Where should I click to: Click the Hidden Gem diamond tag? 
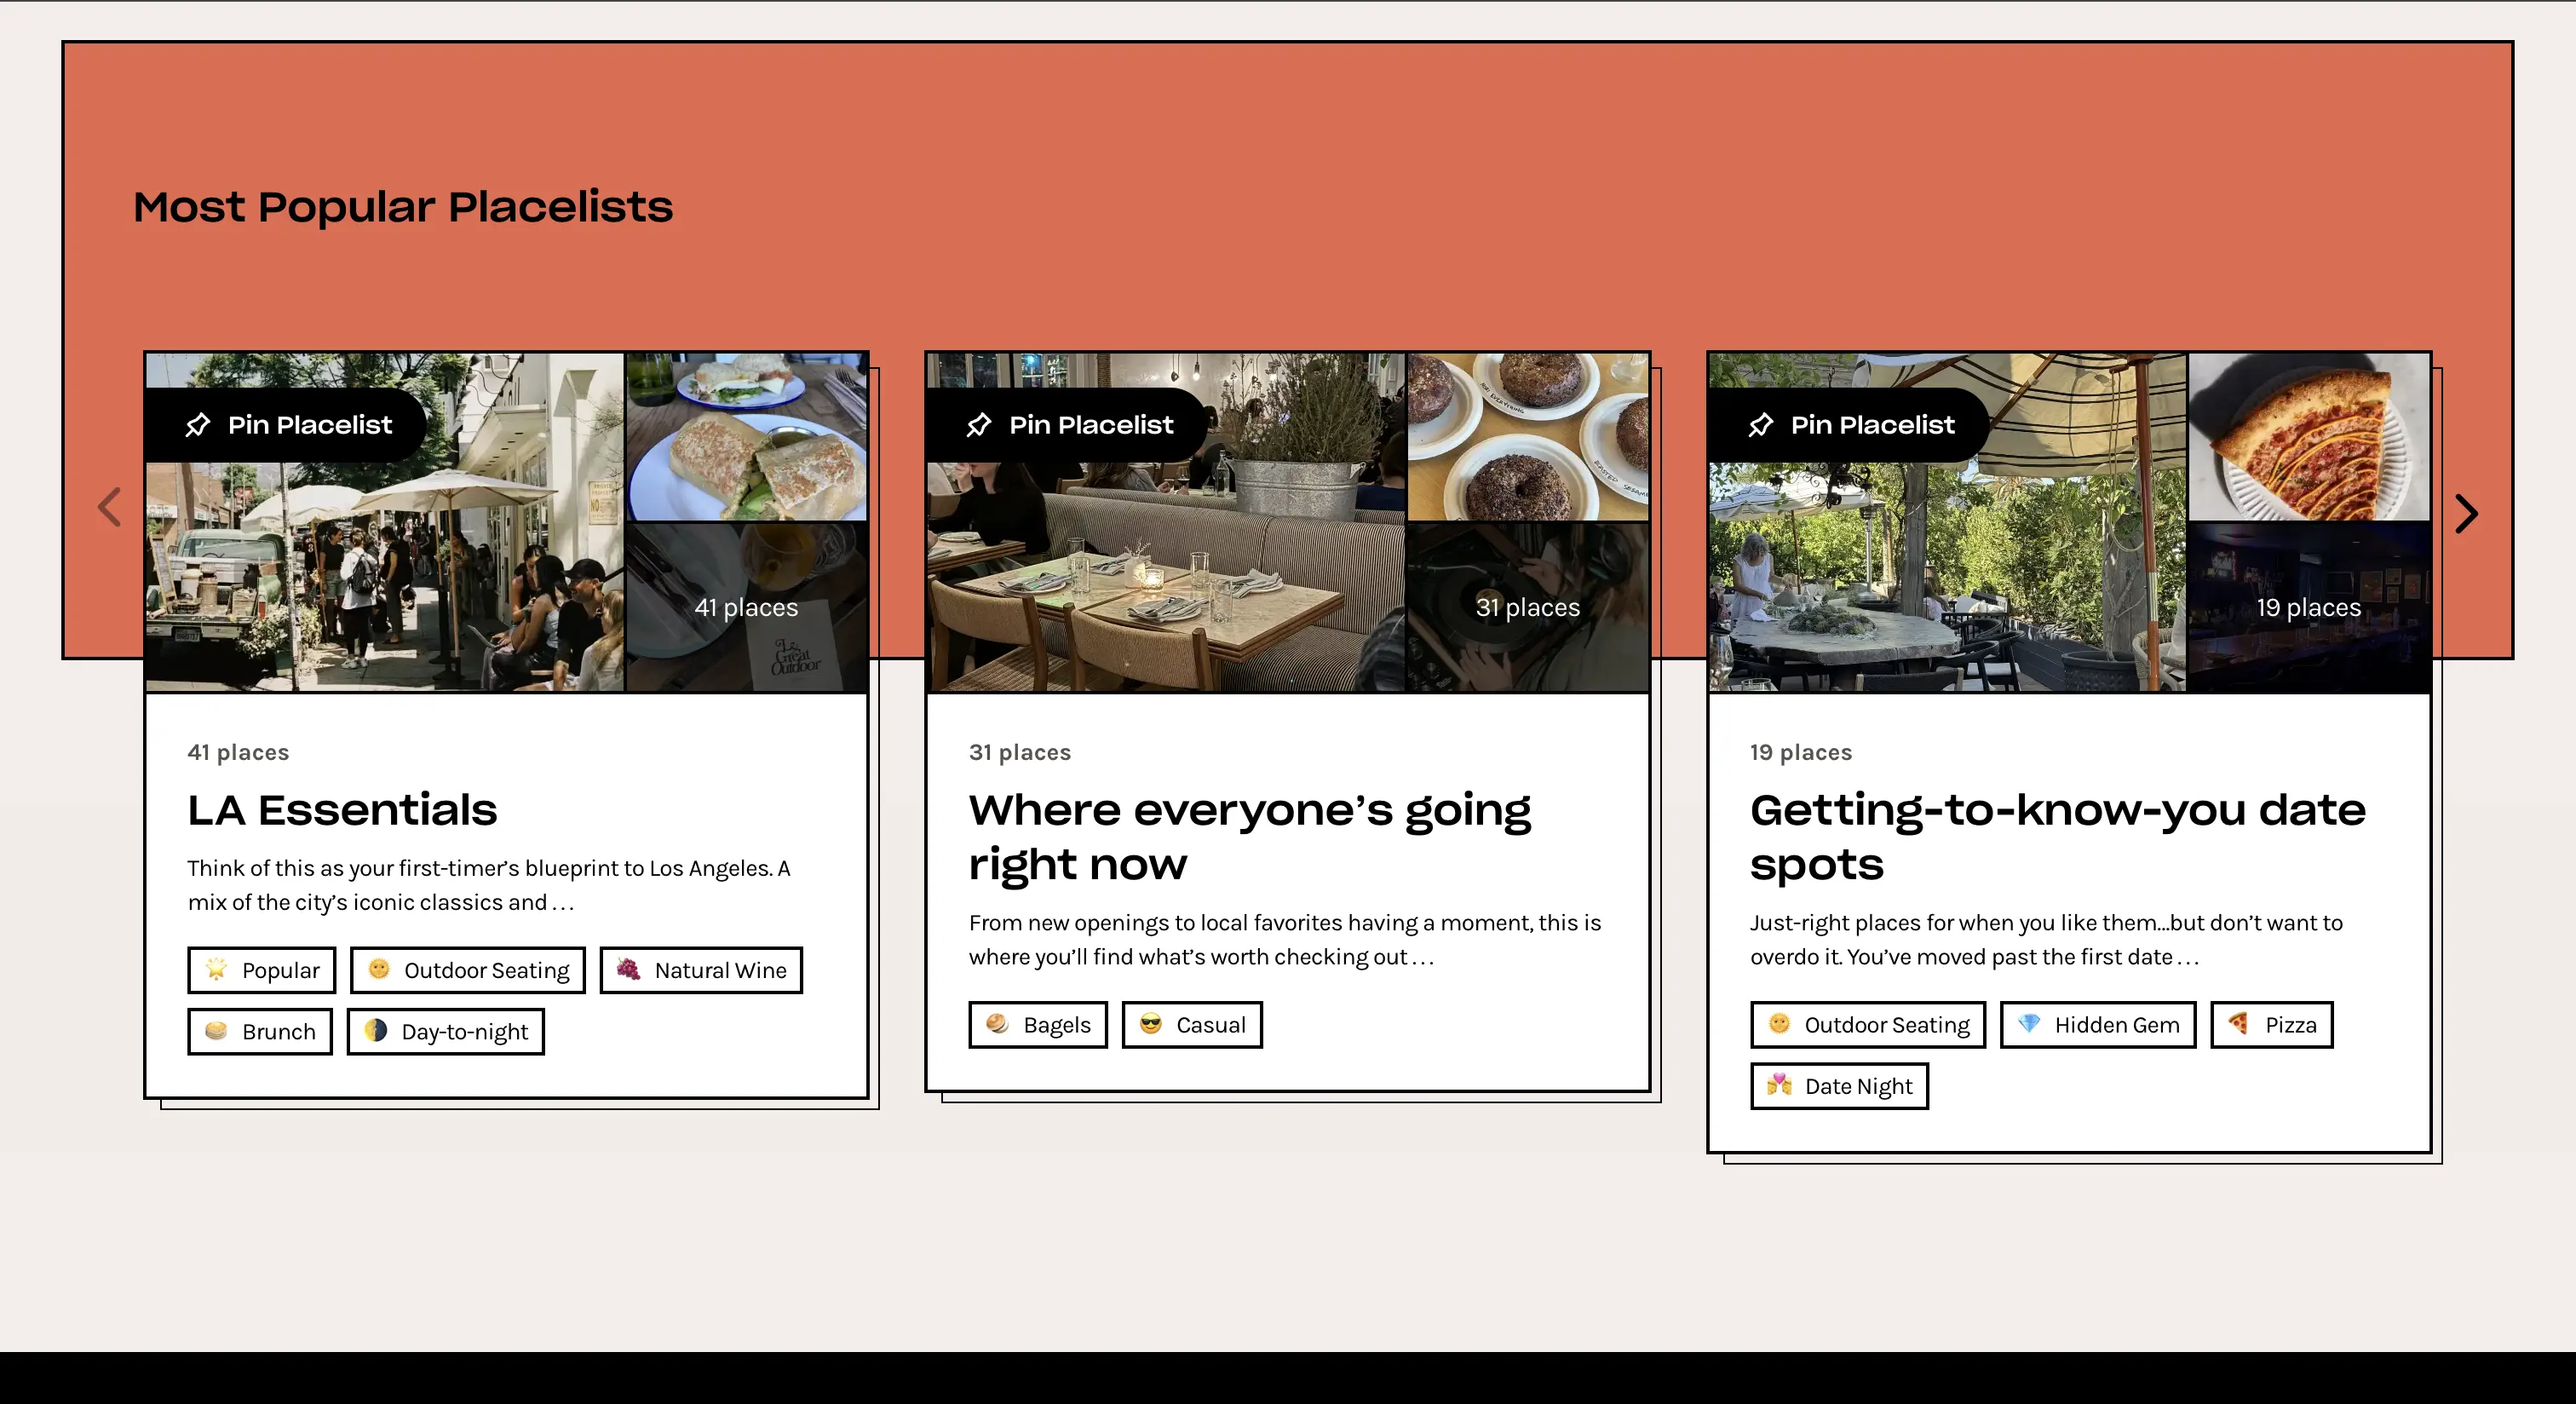pyautogui.click(x=2098, y=1025)
